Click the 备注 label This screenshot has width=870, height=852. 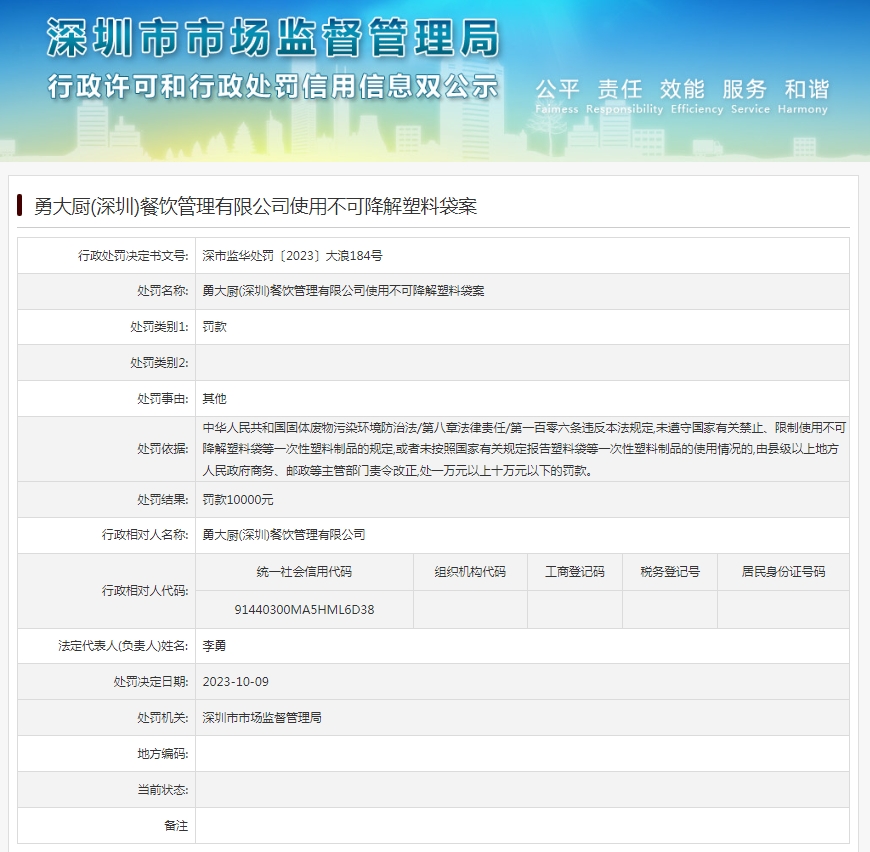pos(176,826)
